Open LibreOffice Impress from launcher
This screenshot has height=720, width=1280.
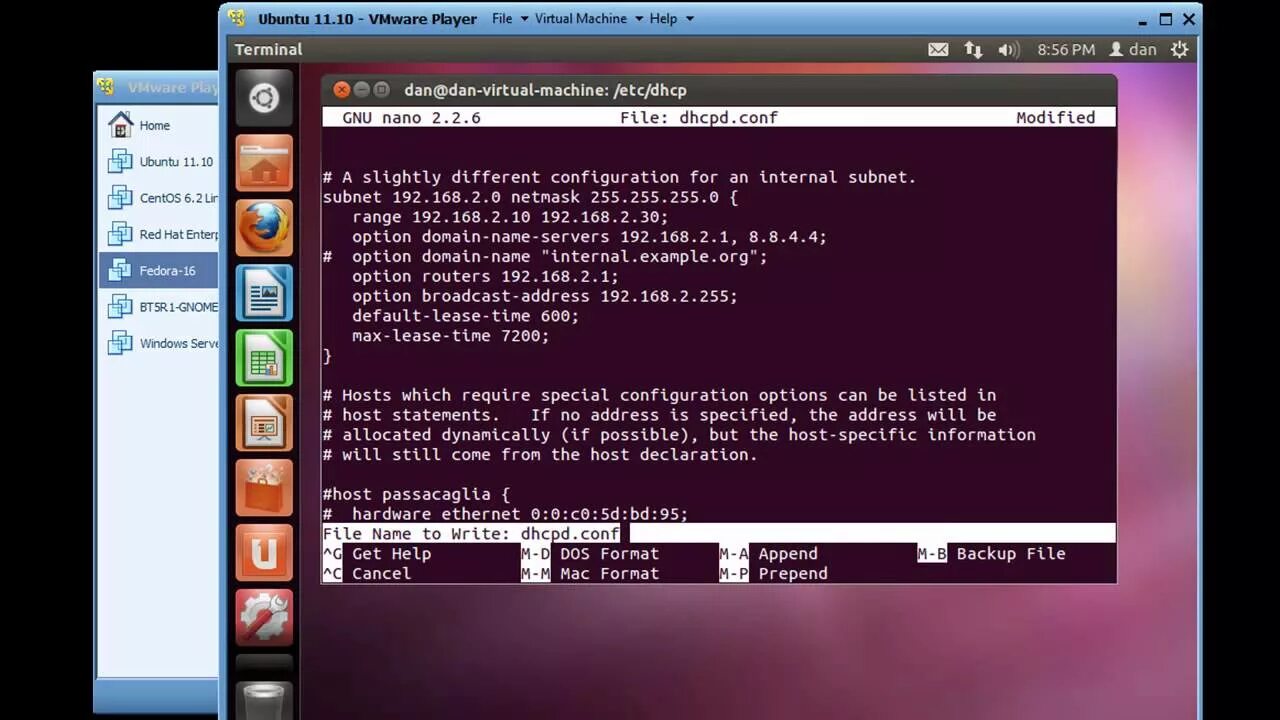pos(264,423)
